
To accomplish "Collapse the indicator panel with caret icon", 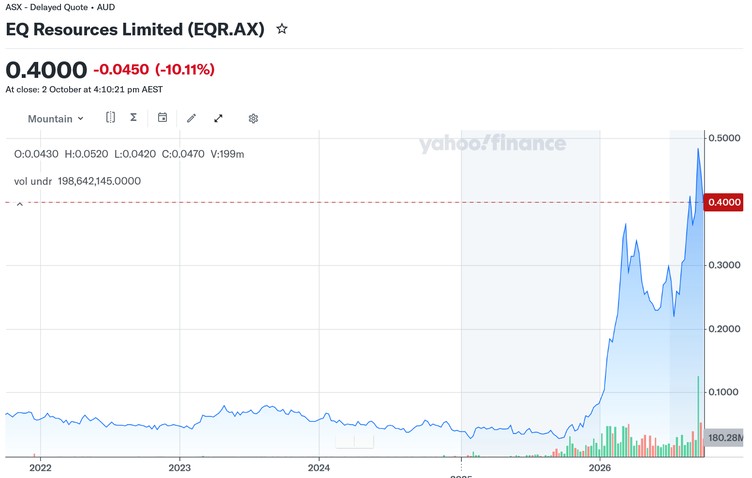I will 20,204.
